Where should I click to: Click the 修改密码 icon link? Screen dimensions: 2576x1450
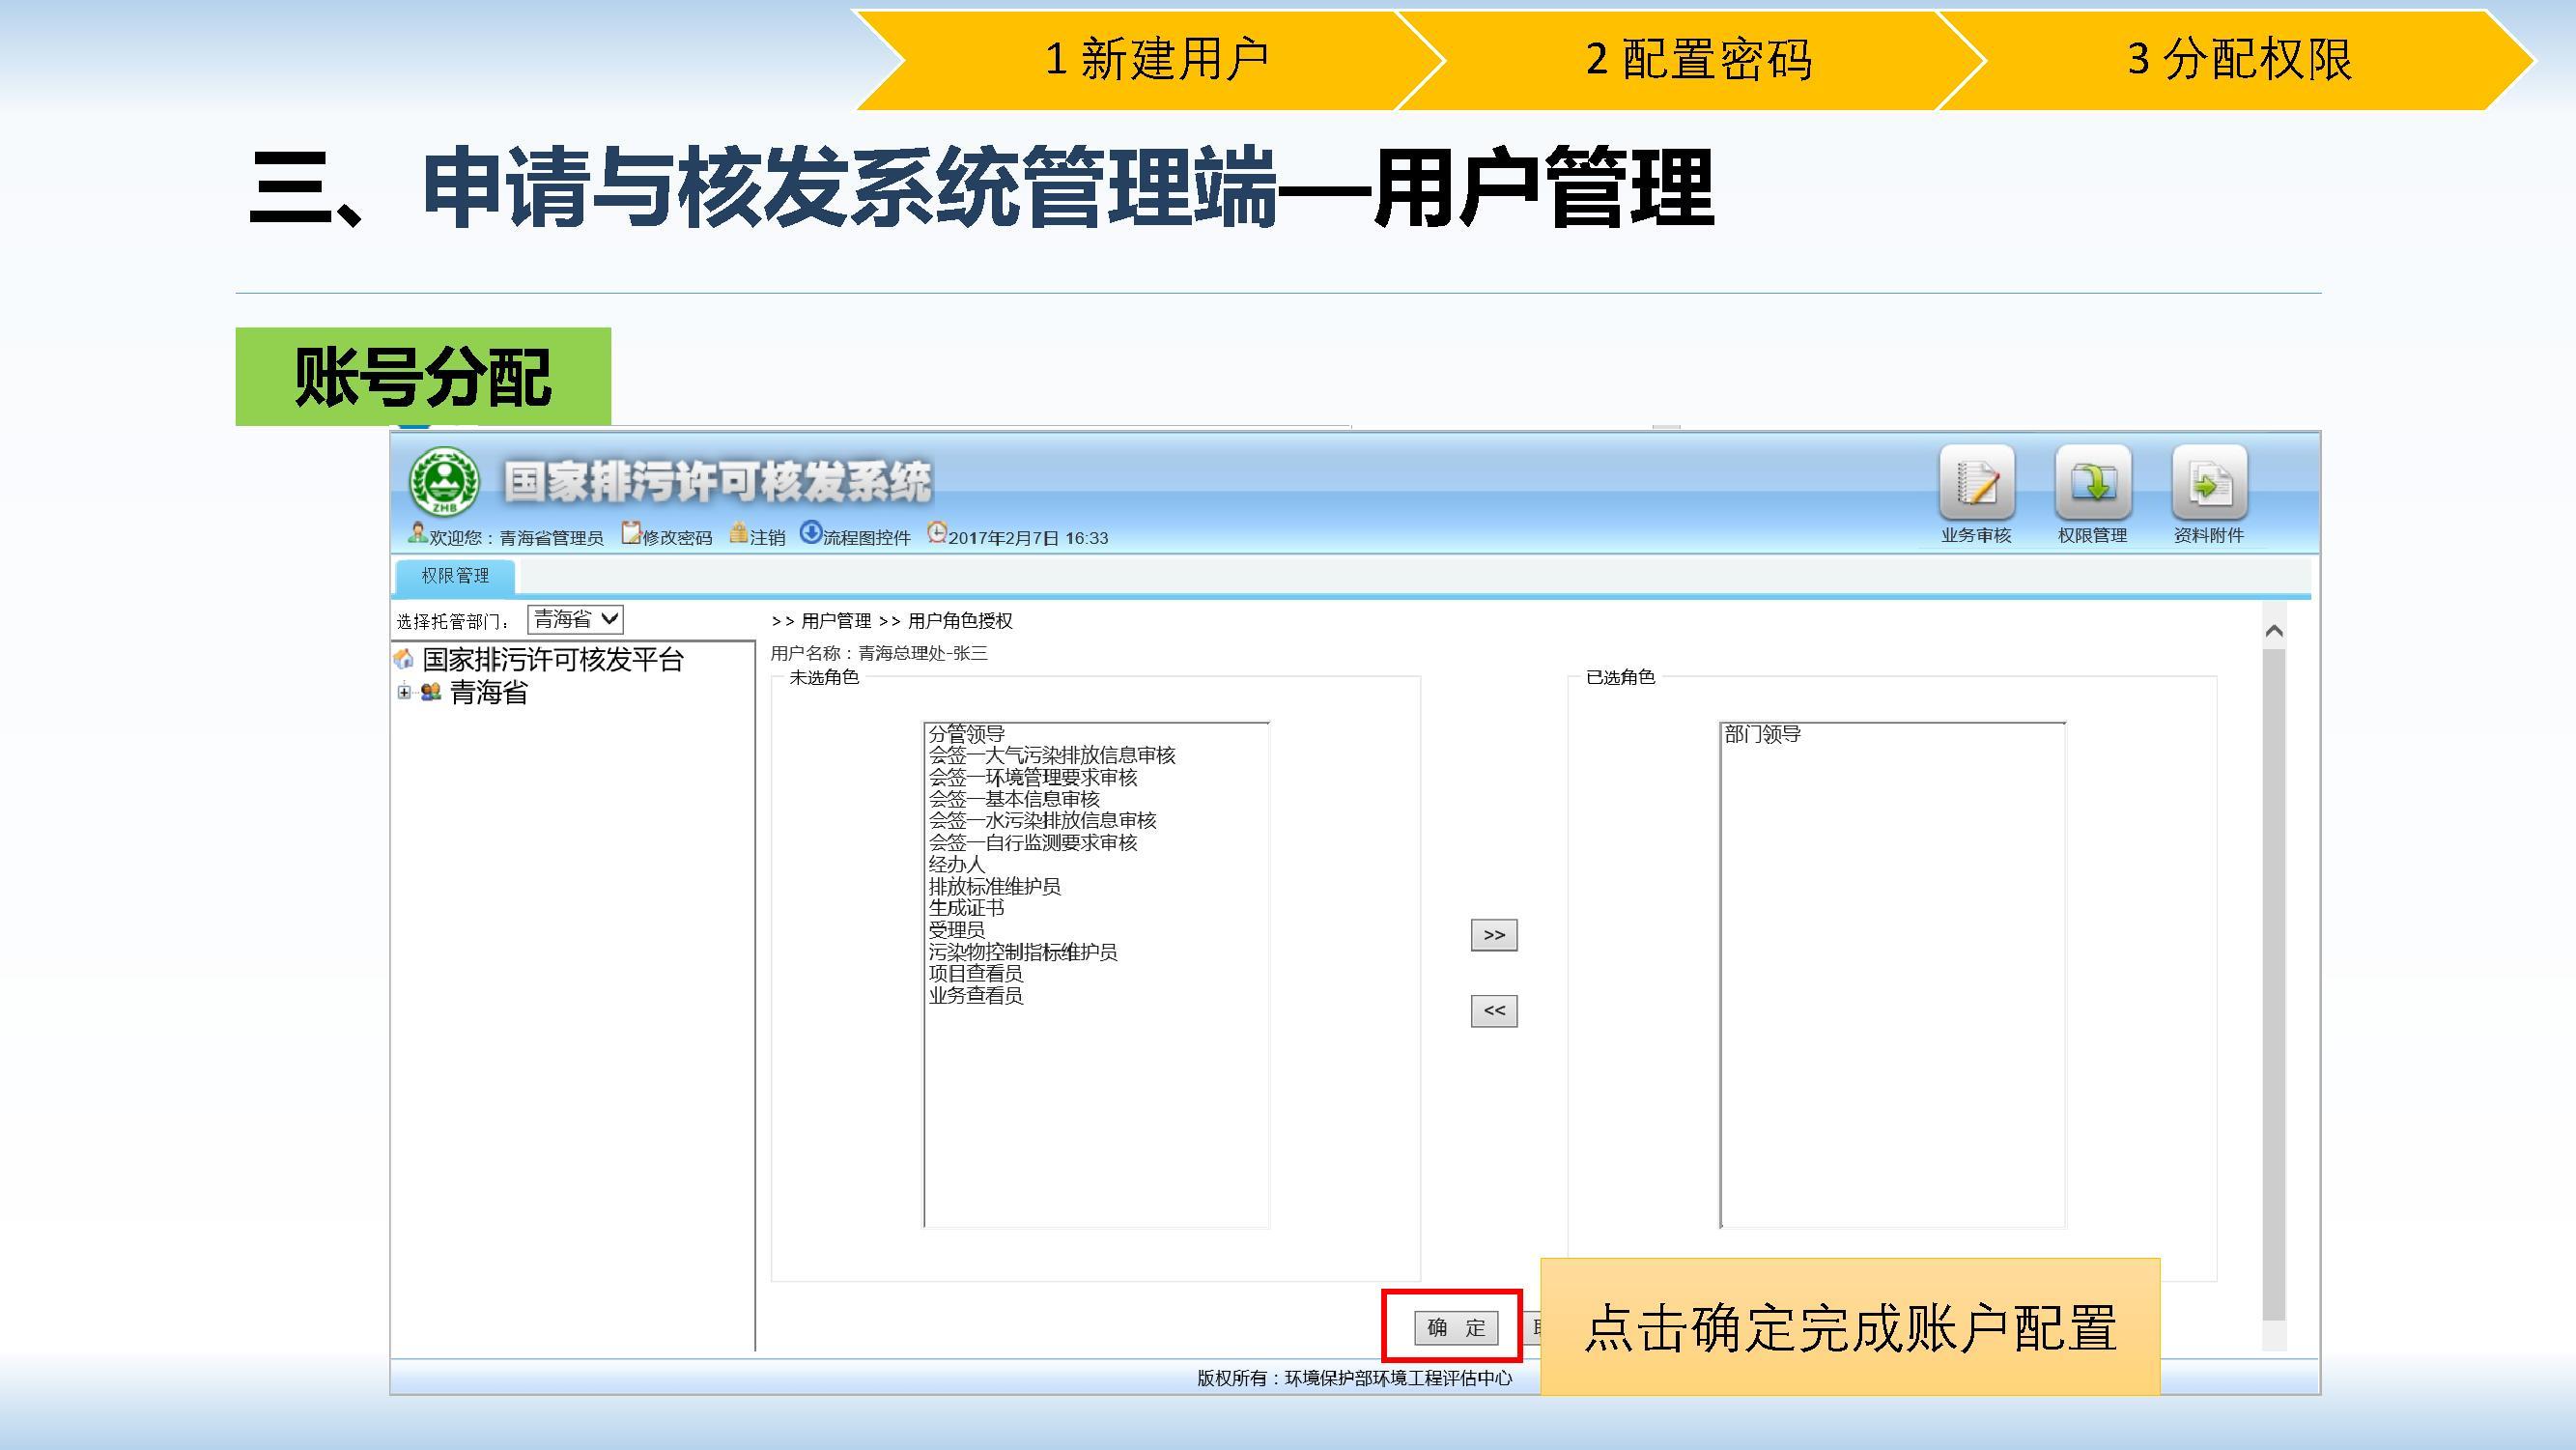click(631, 534)
